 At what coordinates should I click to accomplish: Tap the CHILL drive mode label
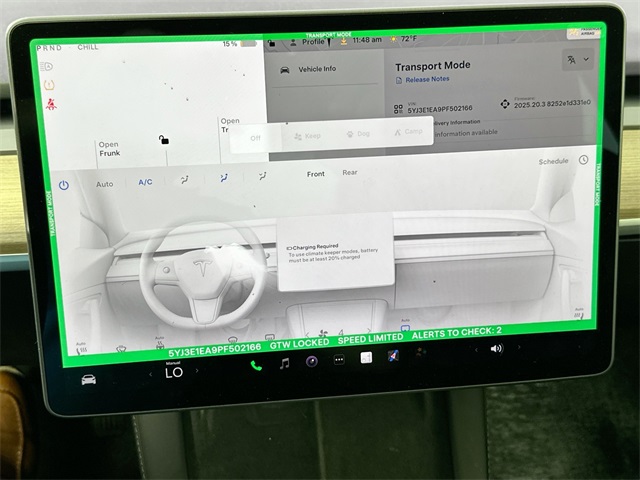88,47
